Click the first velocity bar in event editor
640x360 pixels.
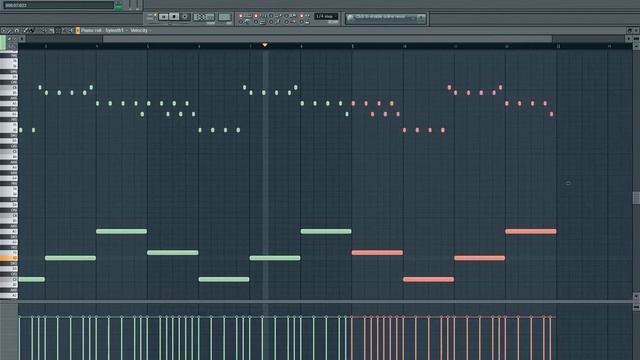pos(19,337)
